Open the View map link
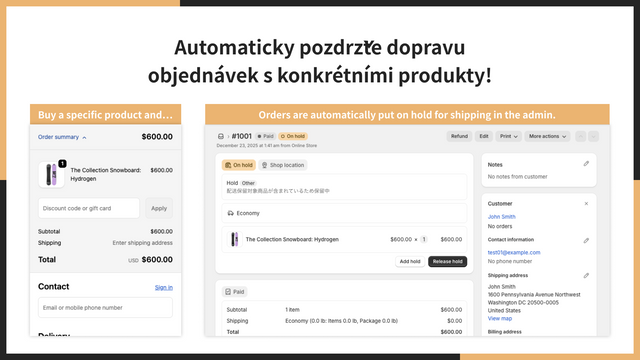The image size is (640, 360). (x=500, y=318)
